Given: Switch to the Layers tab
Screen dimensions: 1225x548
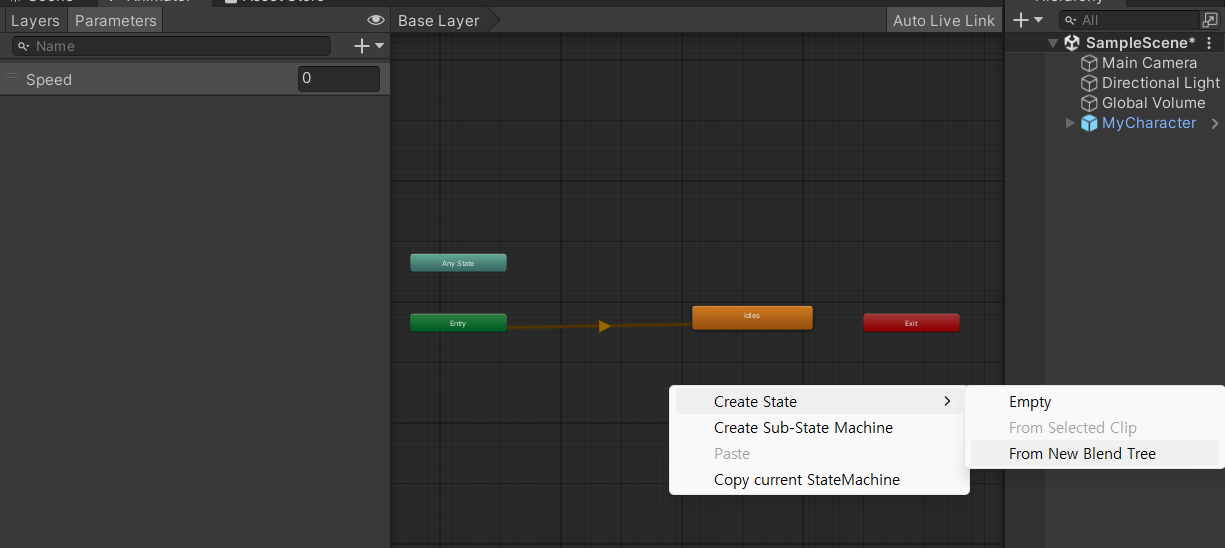Looking at the screenshot, I should (35, 20).
